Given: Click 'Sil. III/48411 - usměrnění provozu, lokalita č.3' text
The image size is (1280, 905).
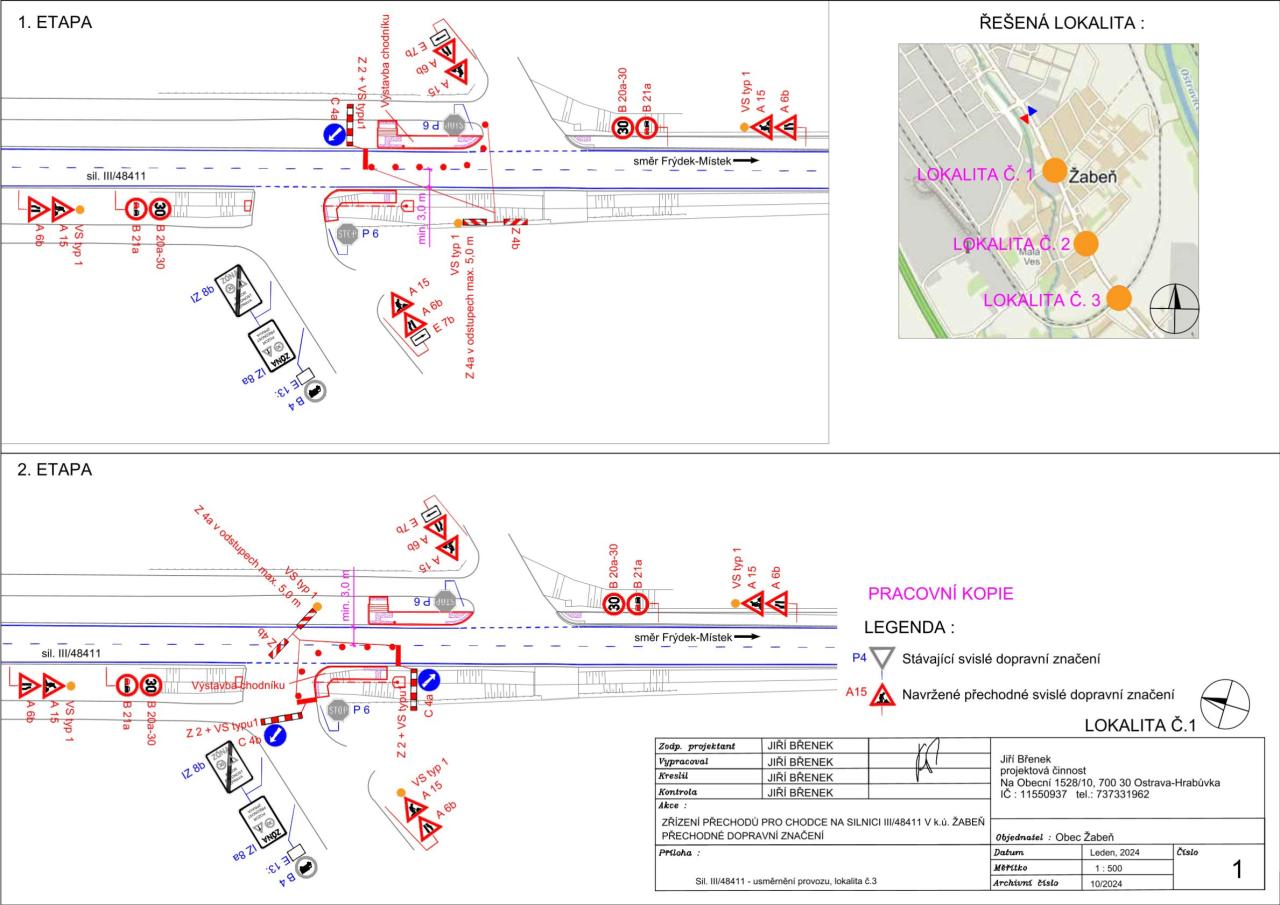Looking at the screenshot, I should point(787,883).
